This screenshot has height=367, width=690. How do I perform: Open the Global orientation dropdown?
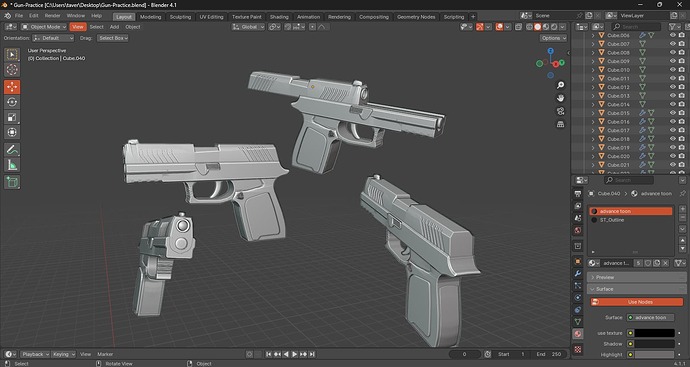[248, 27]
